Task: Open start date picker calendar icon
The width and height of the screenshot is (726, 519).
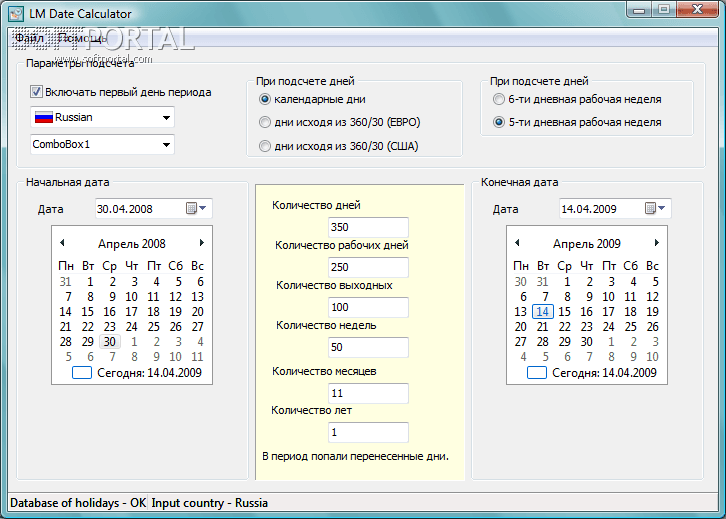Action: pyautogui.click(x=196, y=208)
